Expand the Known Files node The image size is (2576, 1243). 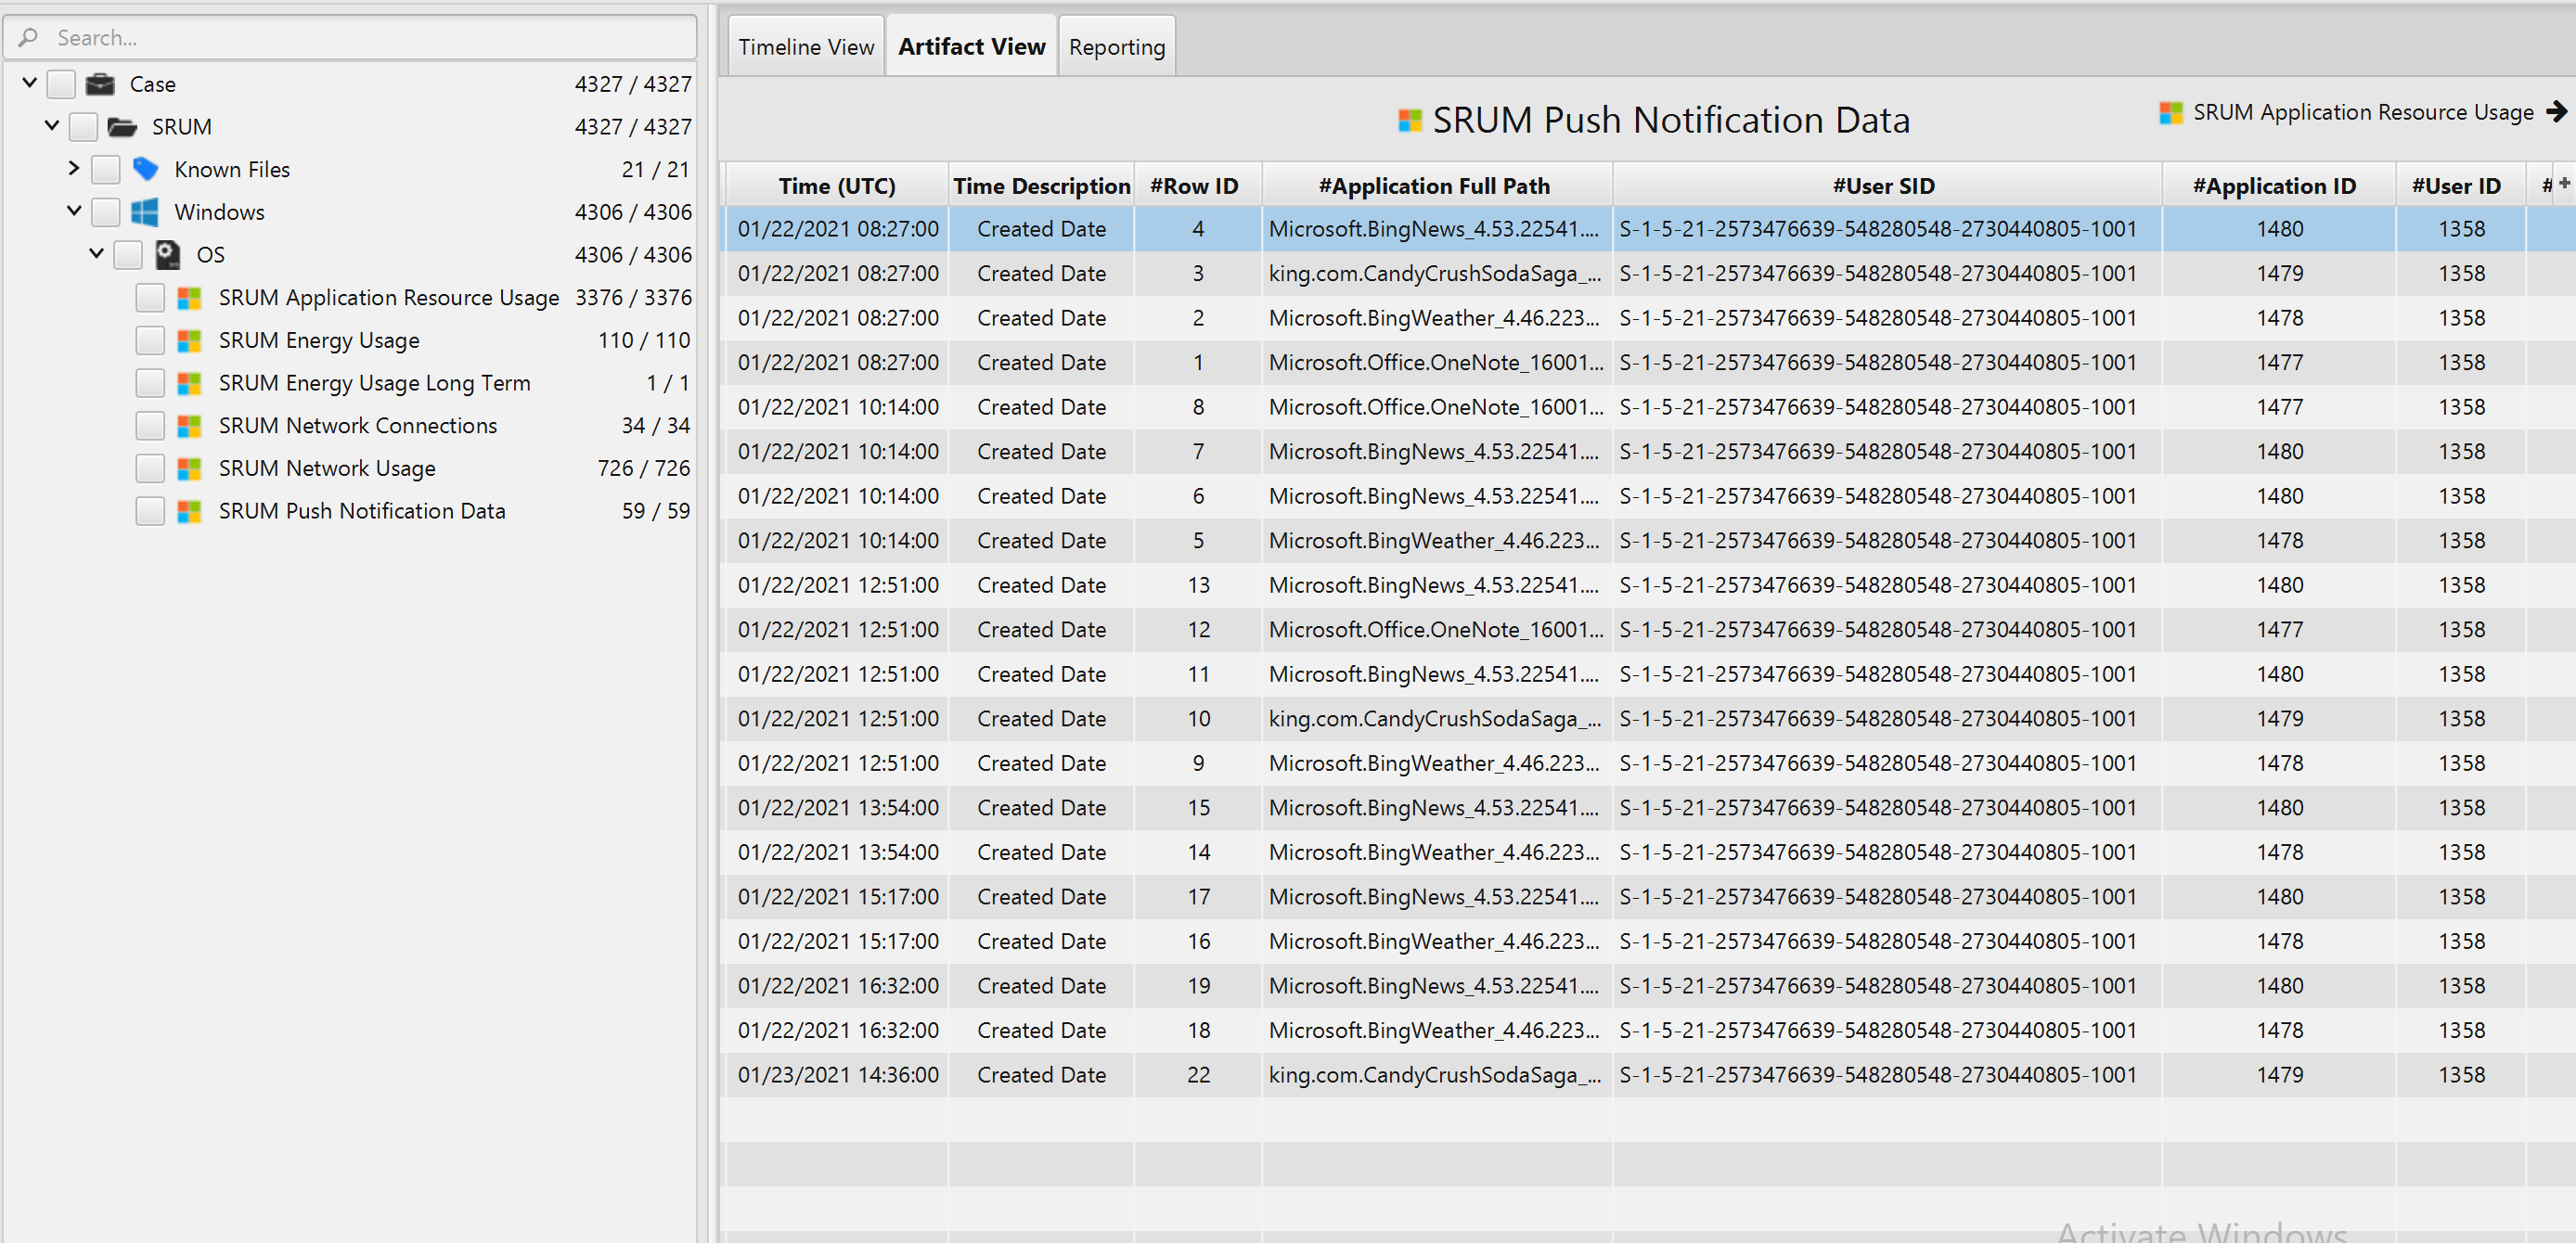click(x=73, y=168)
